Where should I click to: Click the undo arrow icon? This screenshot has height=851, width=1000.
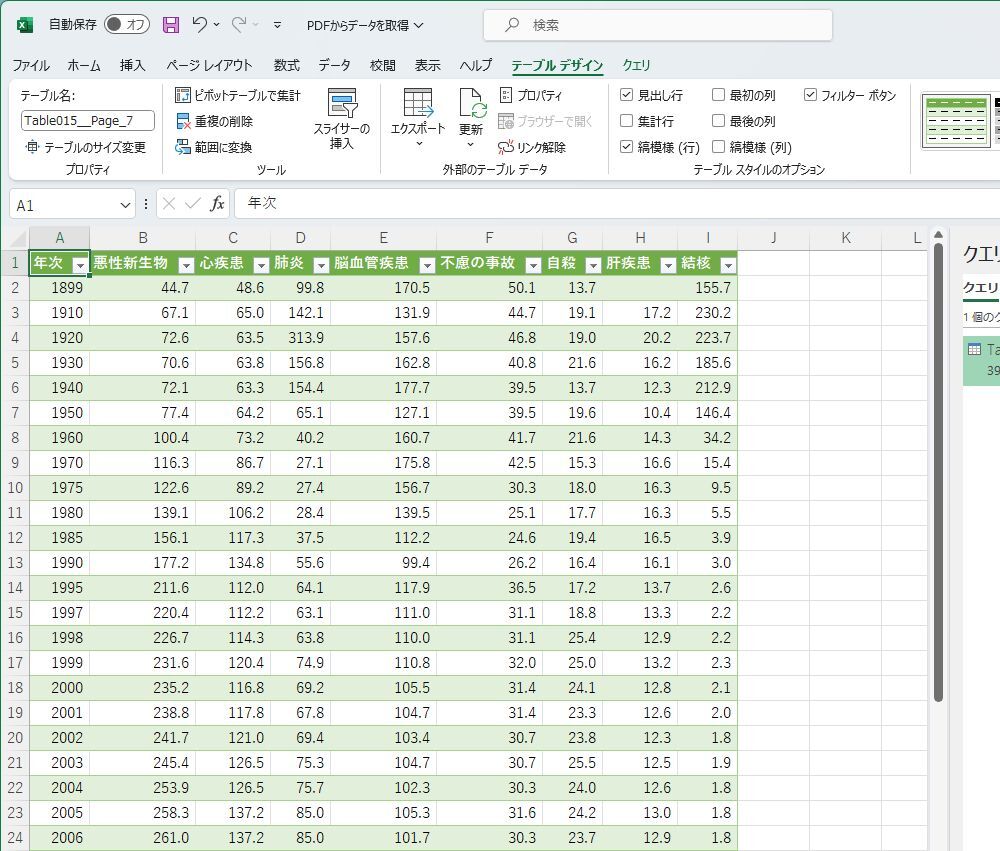(x=200, y=25)
